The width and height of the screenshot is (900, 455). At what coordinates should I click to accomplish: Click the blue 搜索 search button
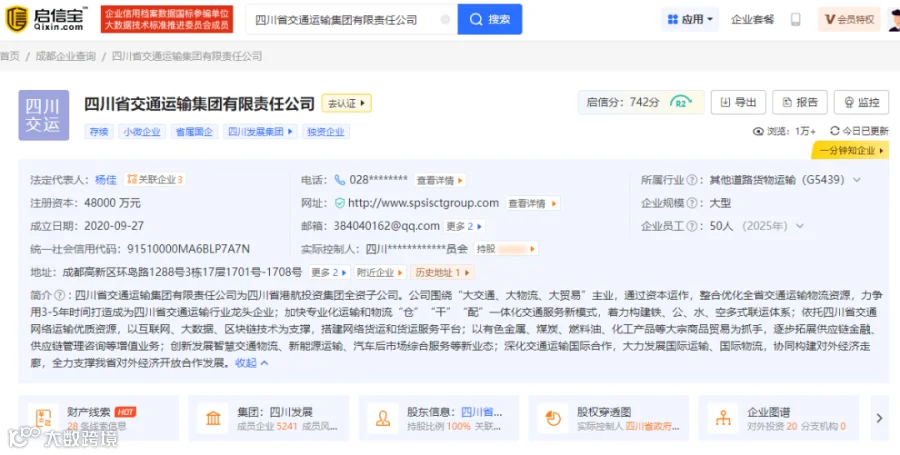click(x=490, y=20)
